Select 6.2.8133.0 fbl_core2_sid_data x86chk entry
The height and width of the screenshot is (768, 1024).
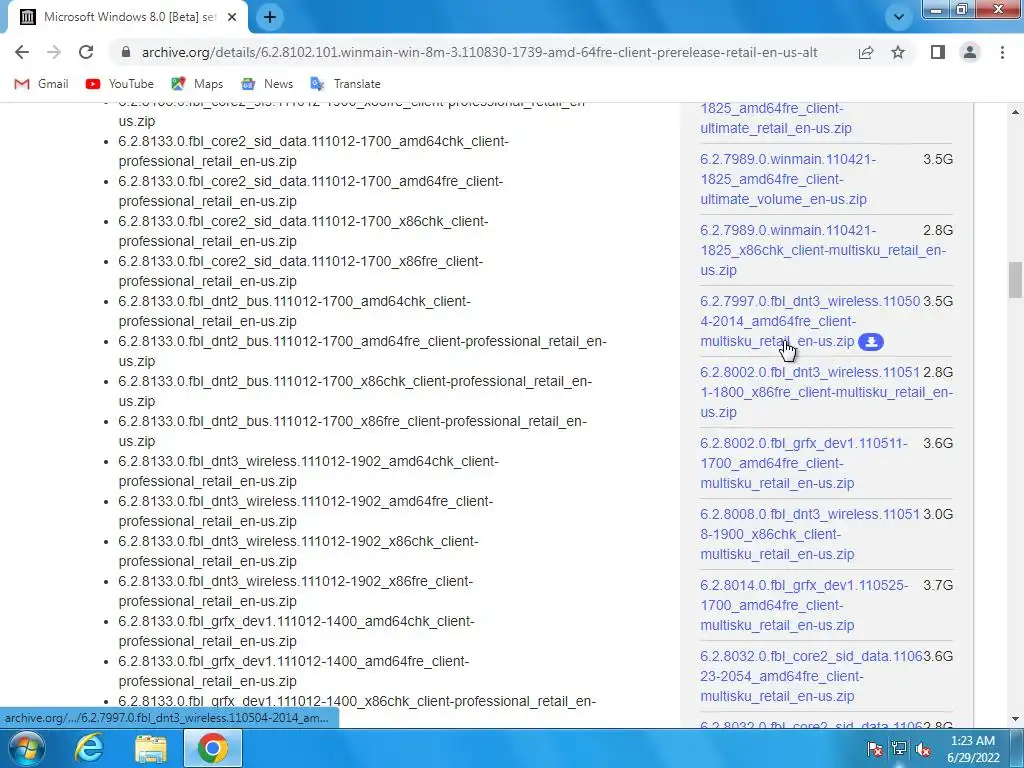[x=304, y=231]
